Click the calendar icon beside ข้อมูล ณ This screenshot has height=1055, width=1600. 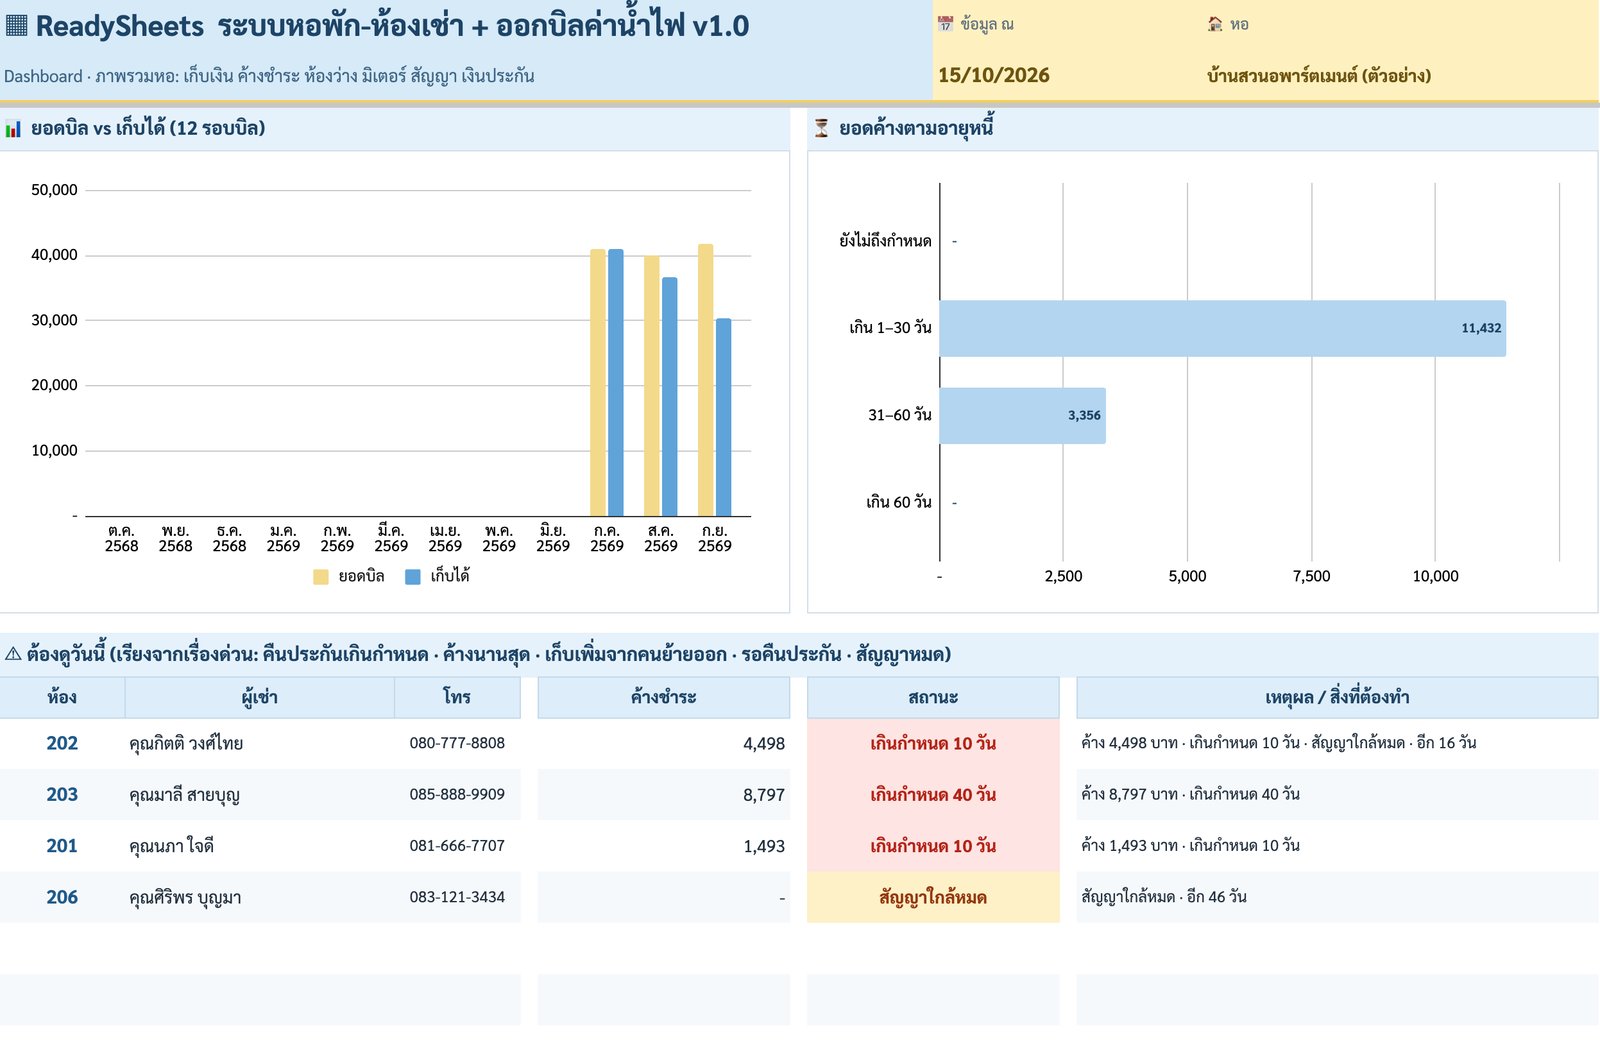pos(945,24)
